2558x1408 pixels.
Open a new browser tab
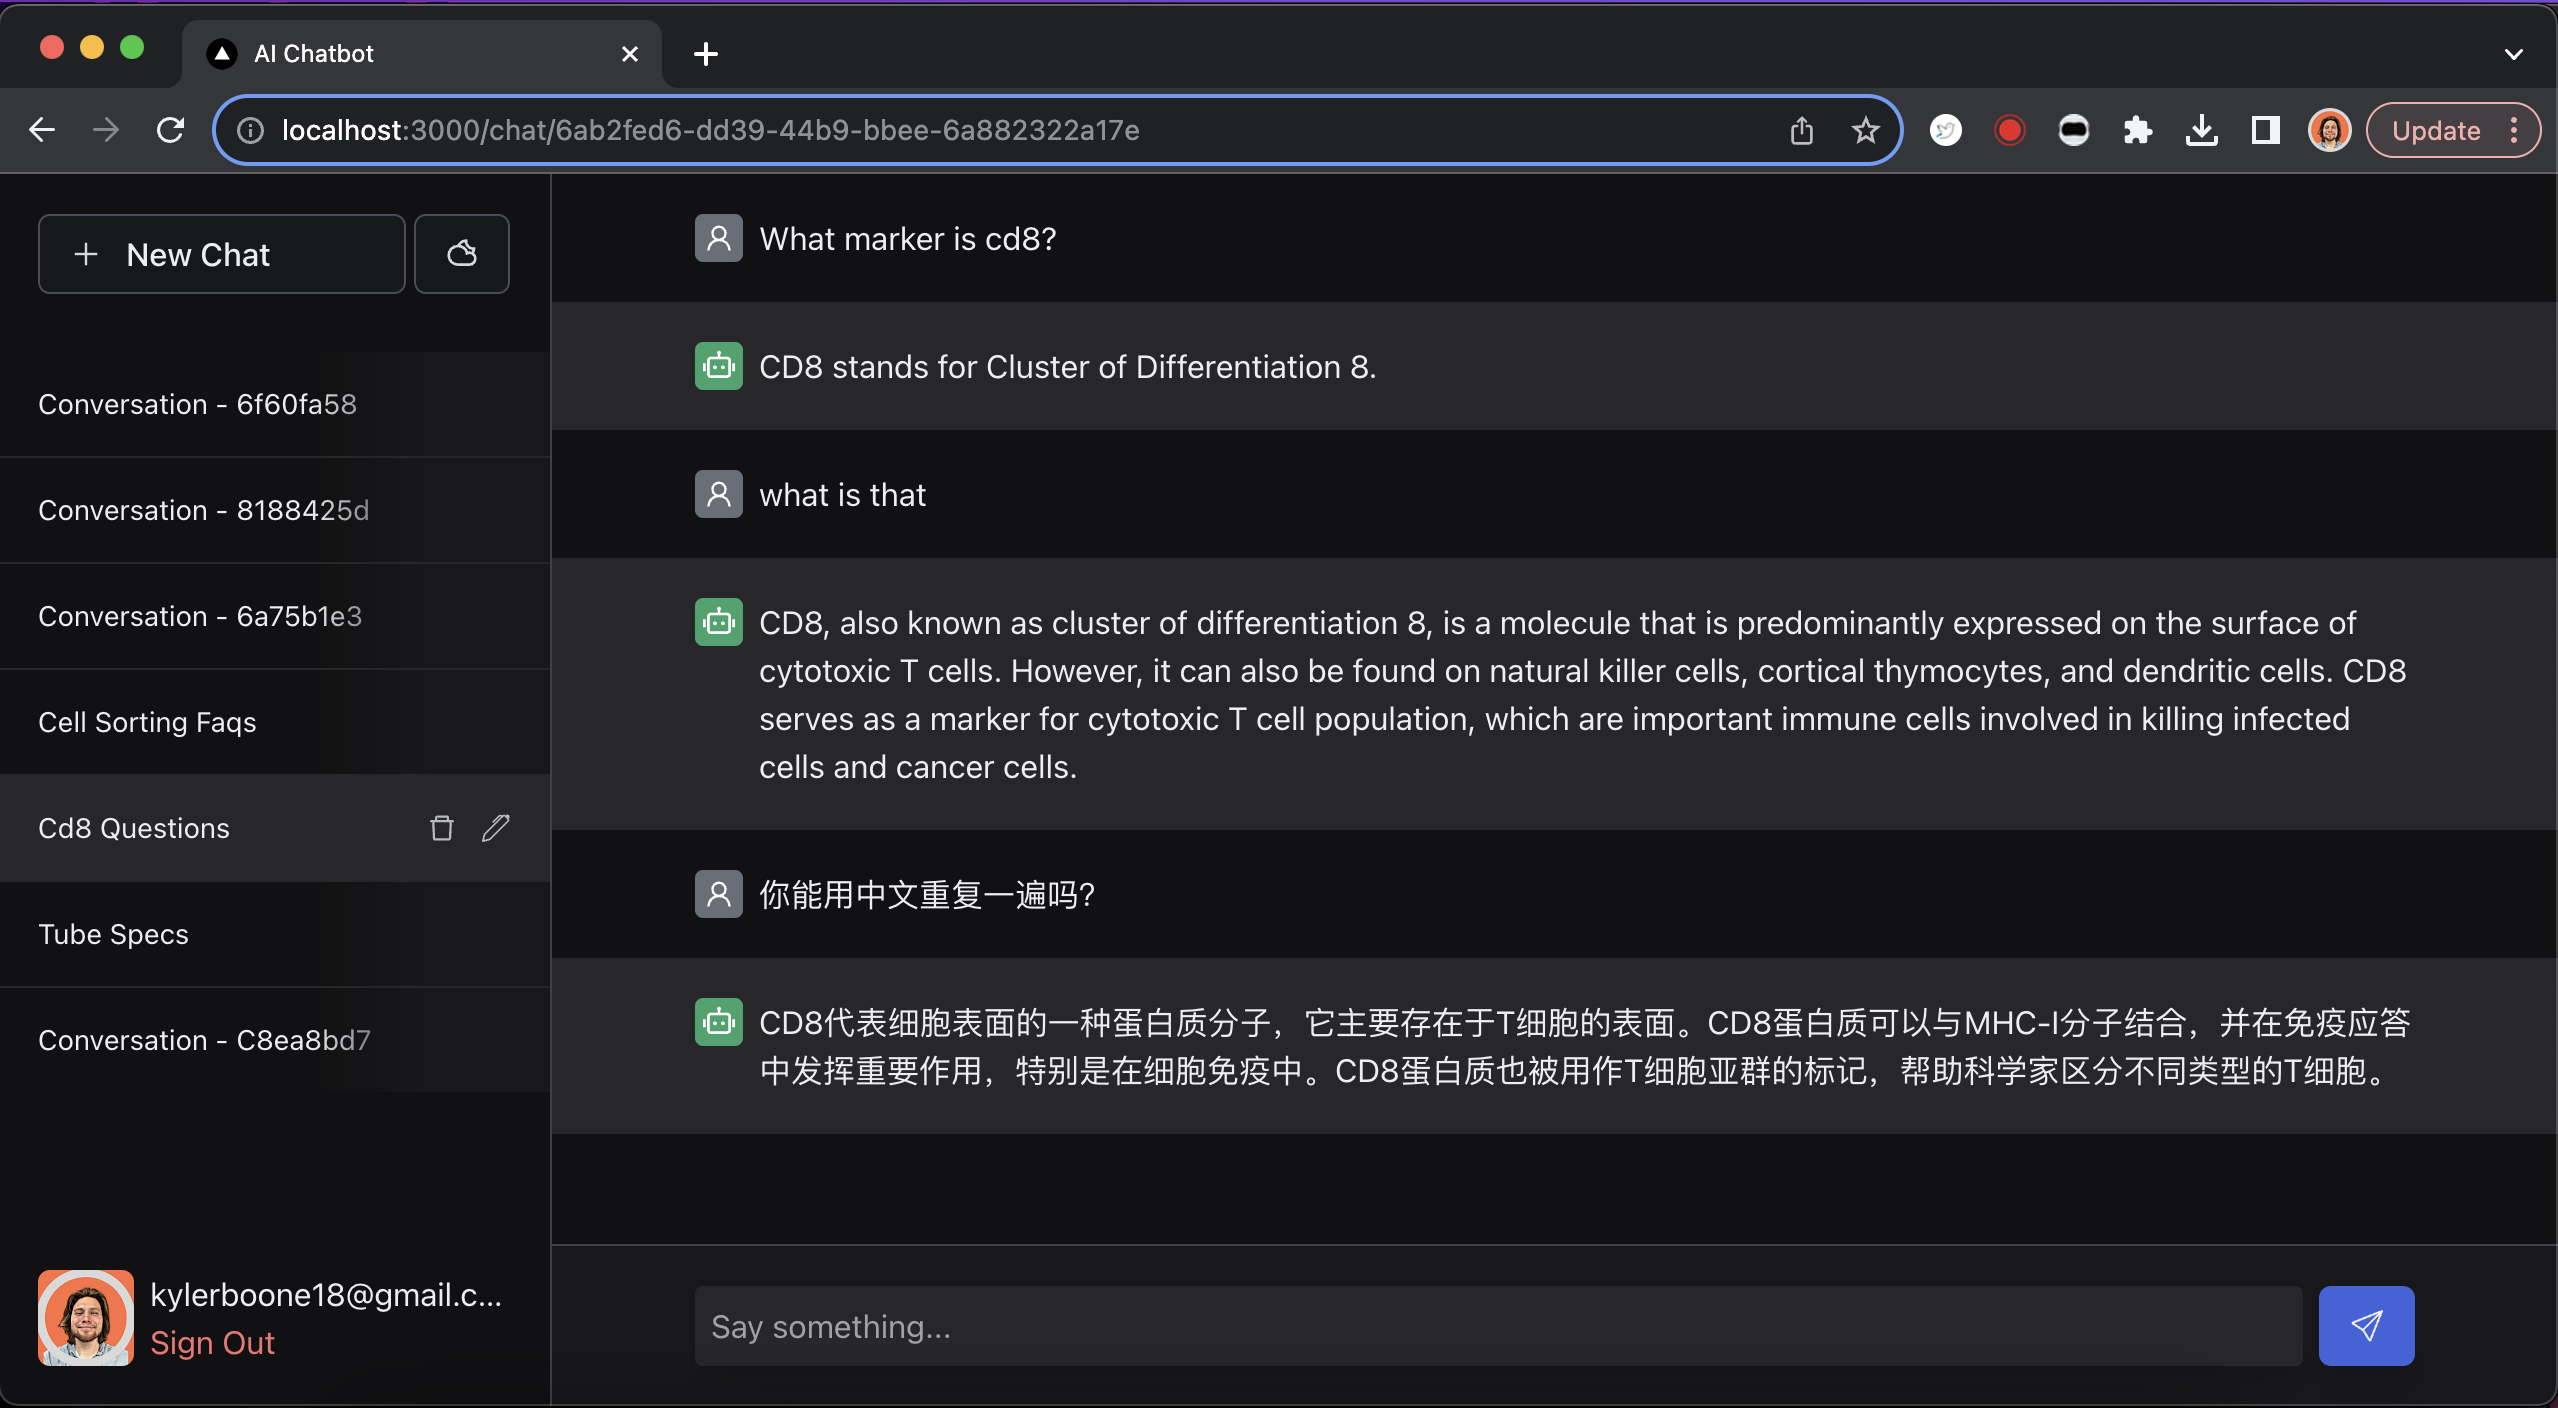(x=706, y=54)
